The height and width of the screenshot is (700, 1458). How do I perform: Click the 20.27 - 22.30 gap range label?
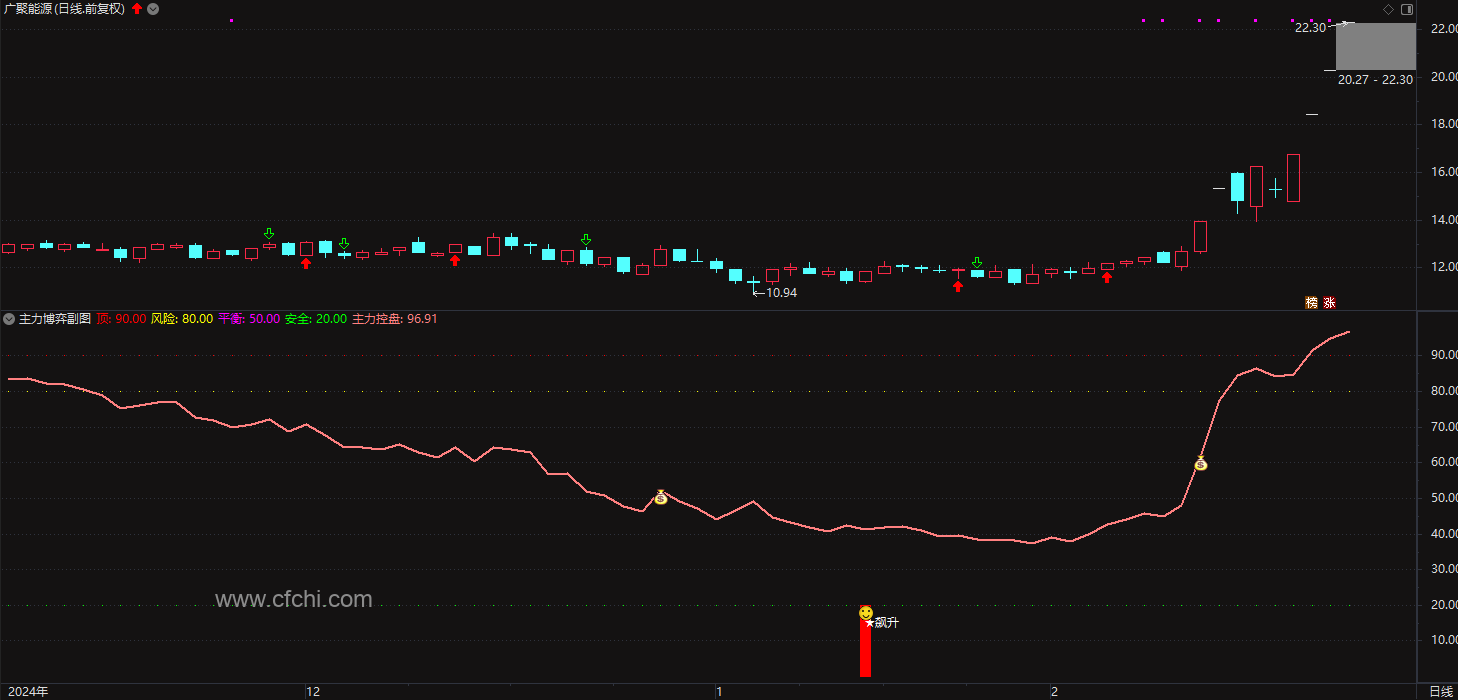tap(1375, 80)
